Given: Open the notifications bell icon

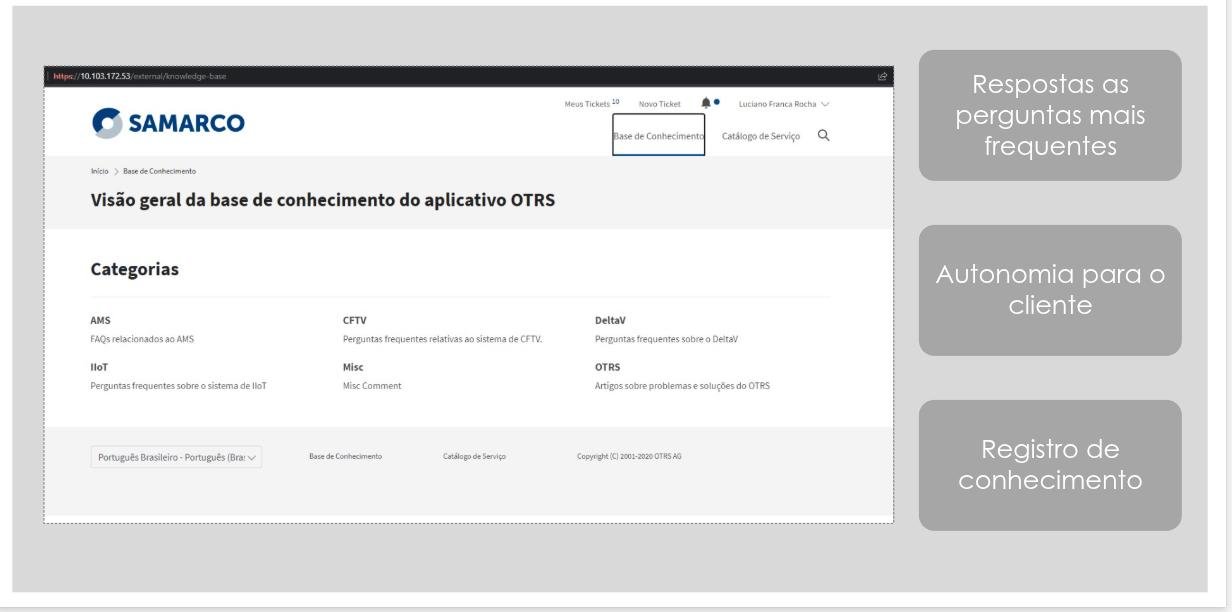Looking at the screenshot, I should pos(707,103).
